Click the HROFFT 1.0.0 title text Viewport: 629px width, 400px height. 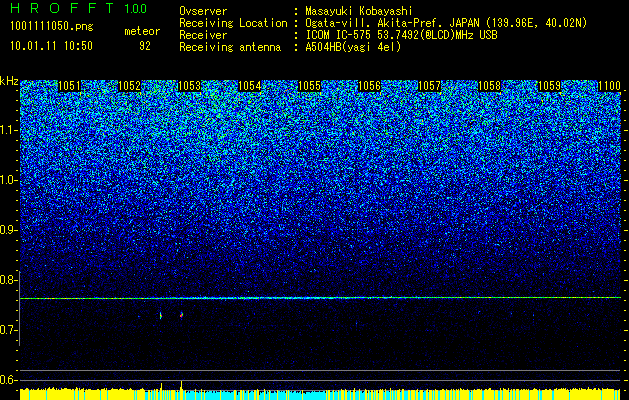pyautogui.click(x=79, y=8)
